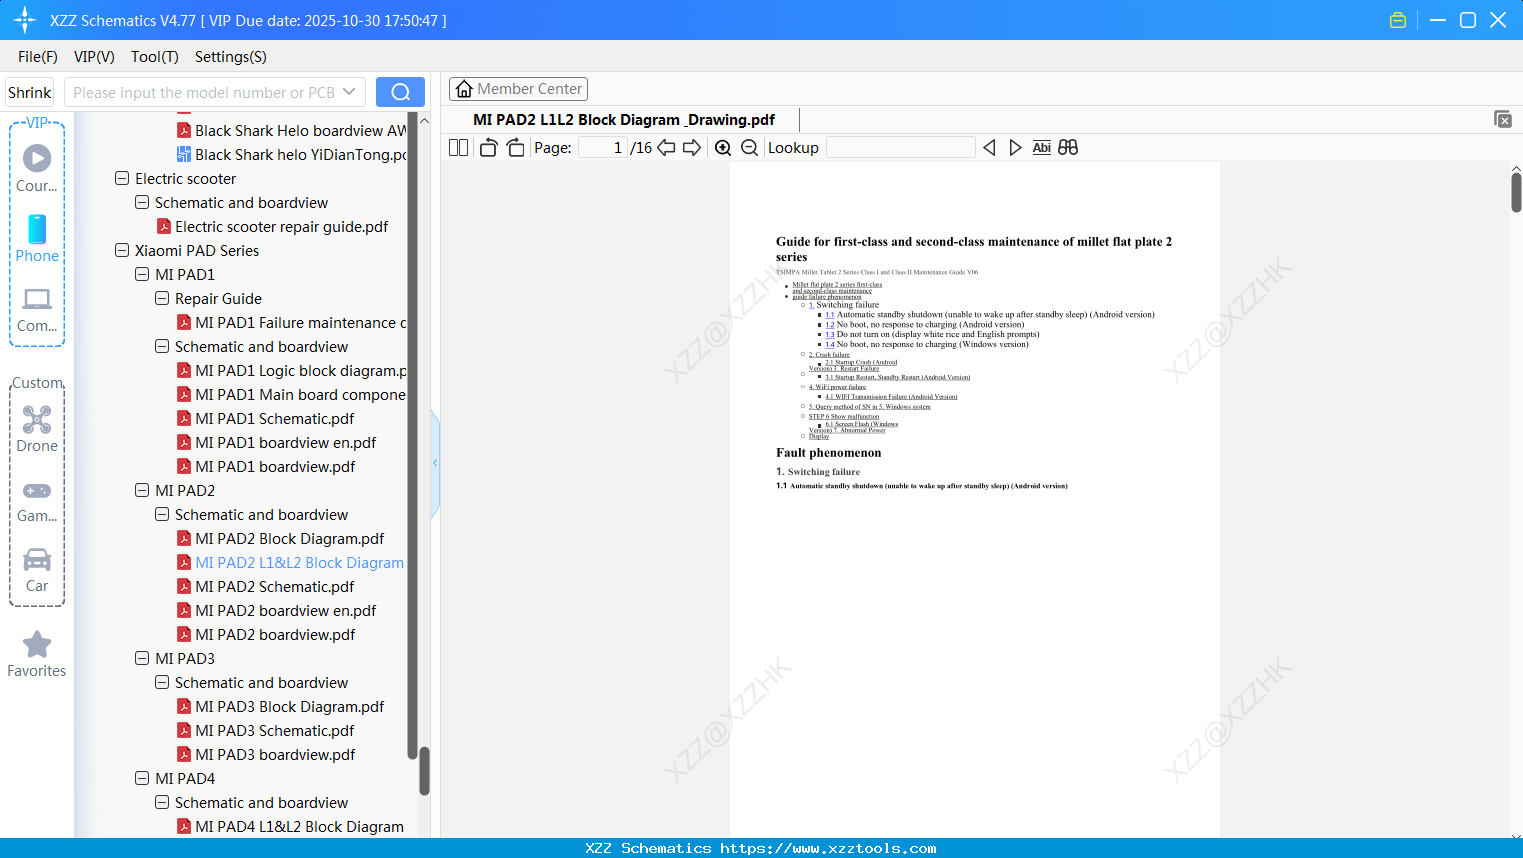This screenshot has height=858, width=1523.
Task: Toggle the Abi whole-word match icon
Action: tap(1041, 148)
